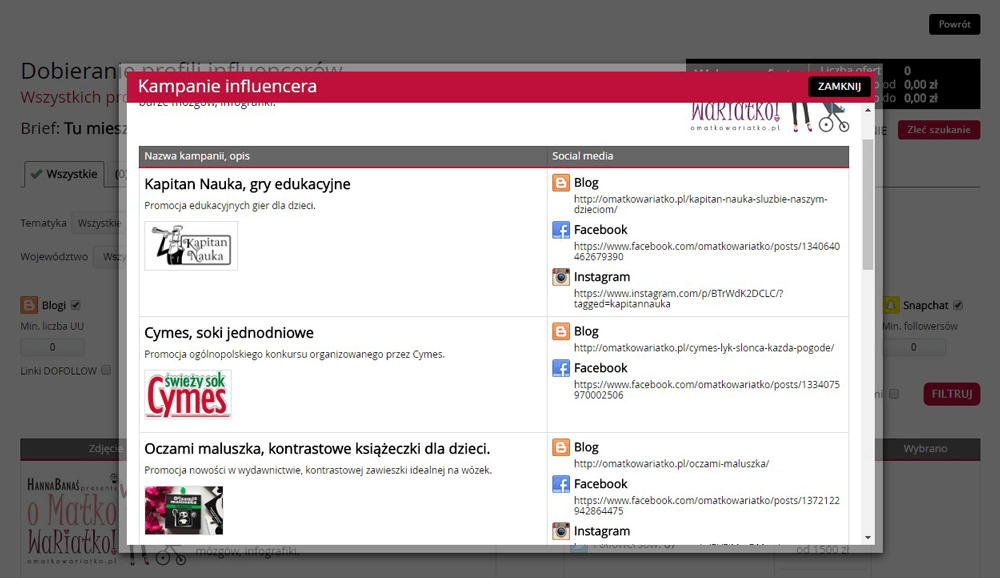Open the cymes-lyk-slonca blog link
Viewport: 1000px width, 578px height.
(x=703, y=348)
